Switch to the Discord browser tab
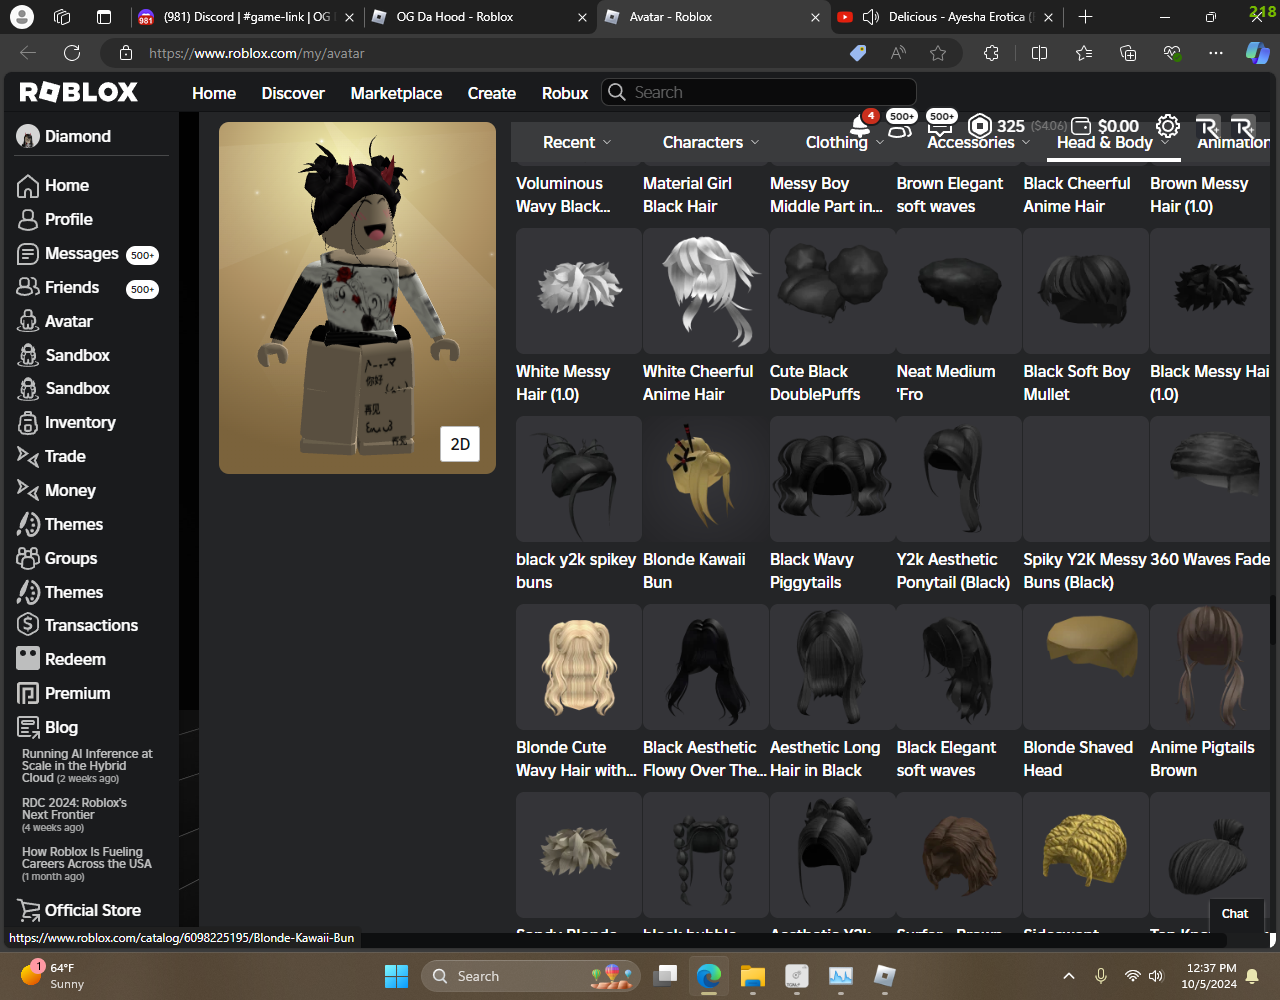This screenshot has height=1000, width=1280. click(246, 17)
